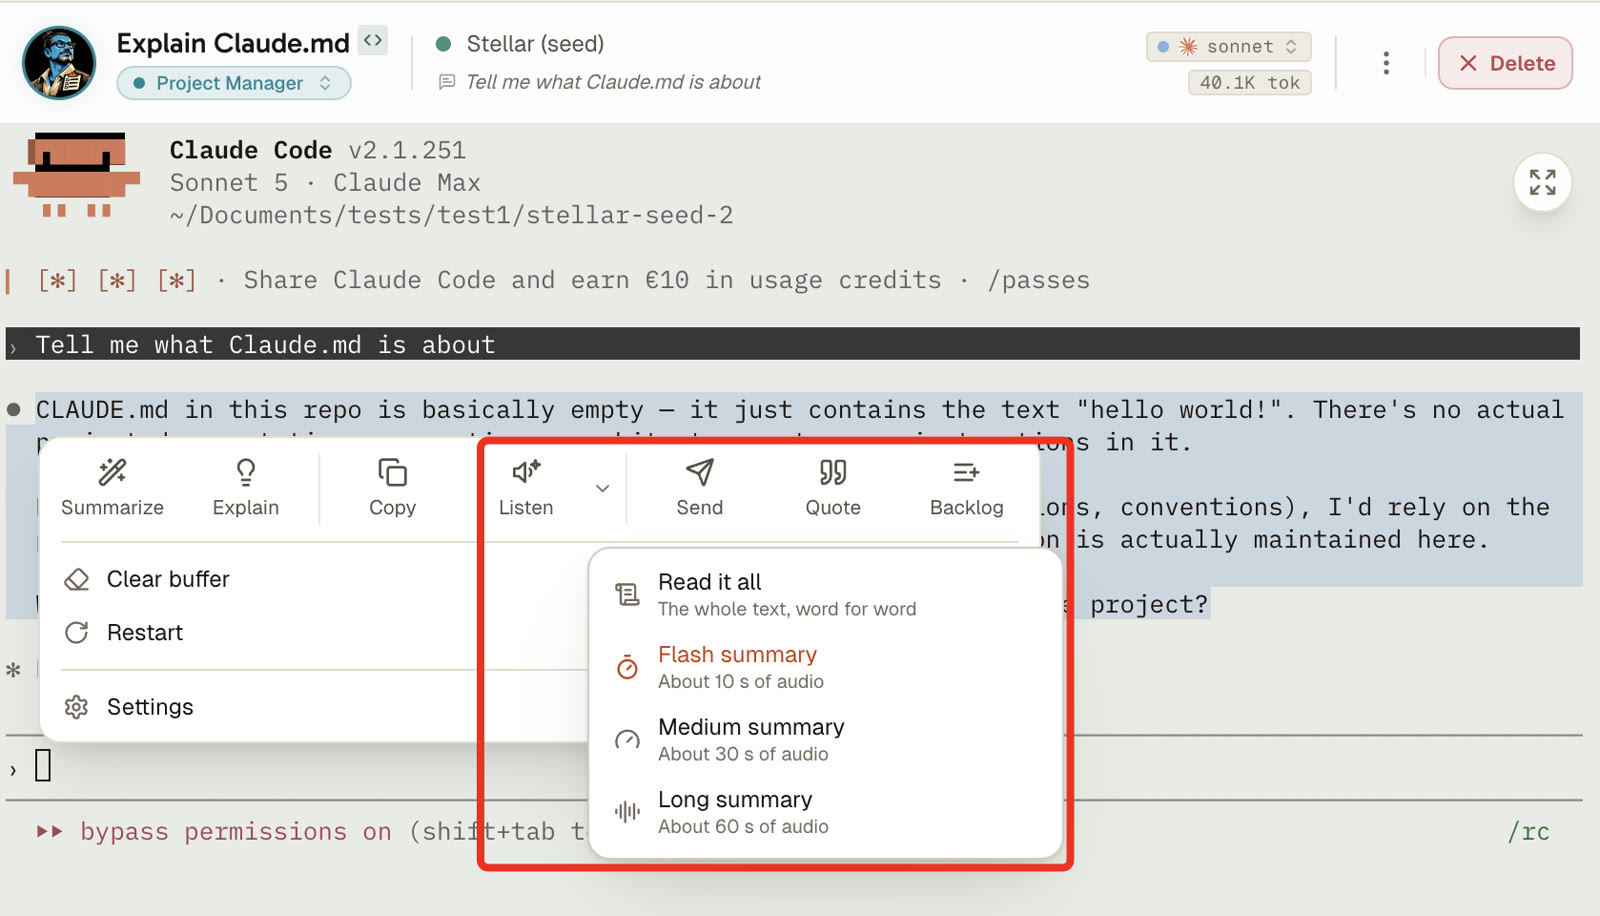Click the Sonnet 5 · Claude Max line

(x=325, y=183)
